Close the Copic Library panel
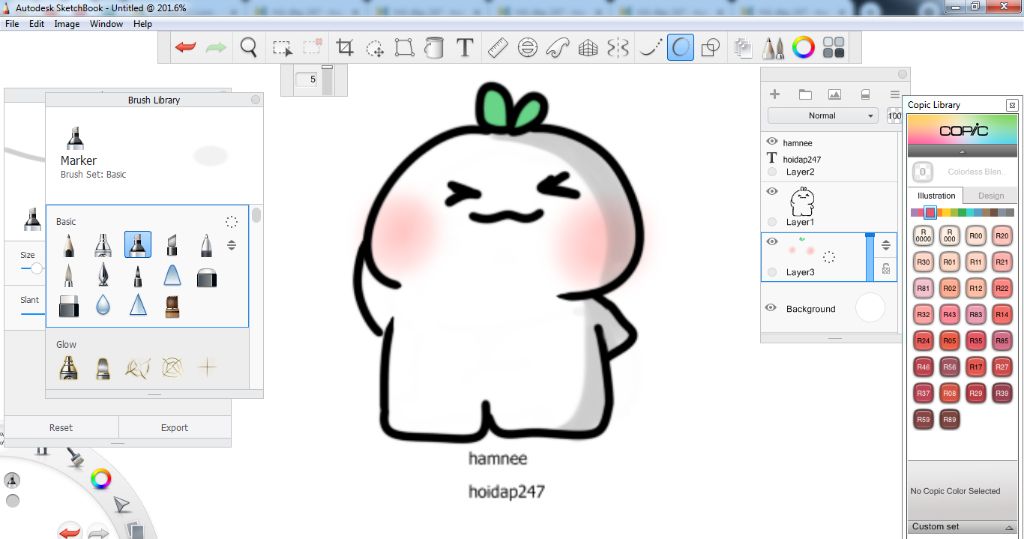This screenshot has height=539, width=1024. click(1012, 105)
